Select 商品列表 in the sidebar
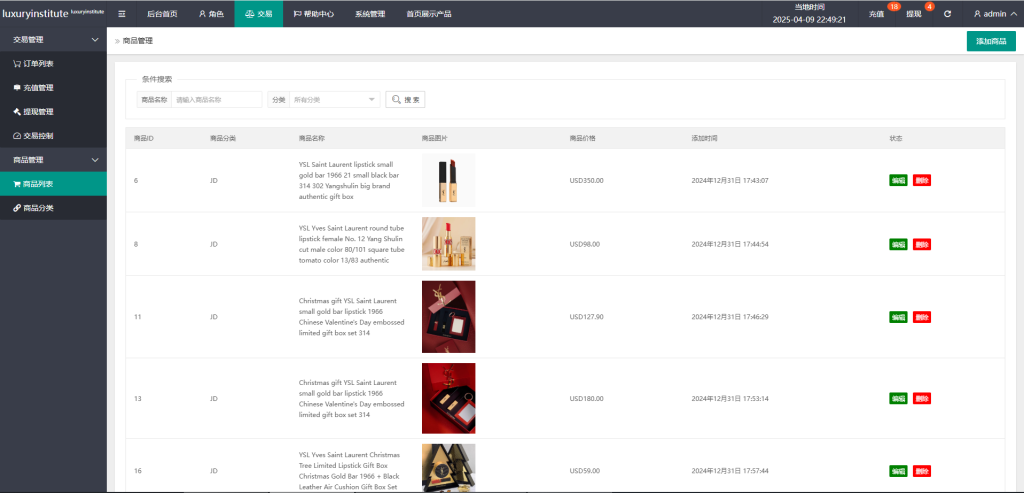 (x=54, y=183)
